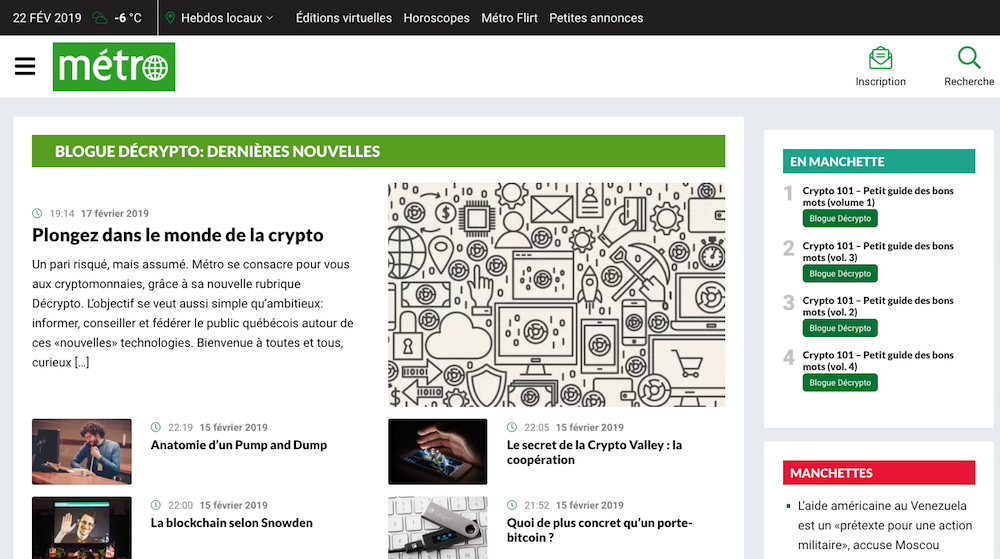Open the hamburger menu
Screen dimensions: 1000x559
point(25,66)
